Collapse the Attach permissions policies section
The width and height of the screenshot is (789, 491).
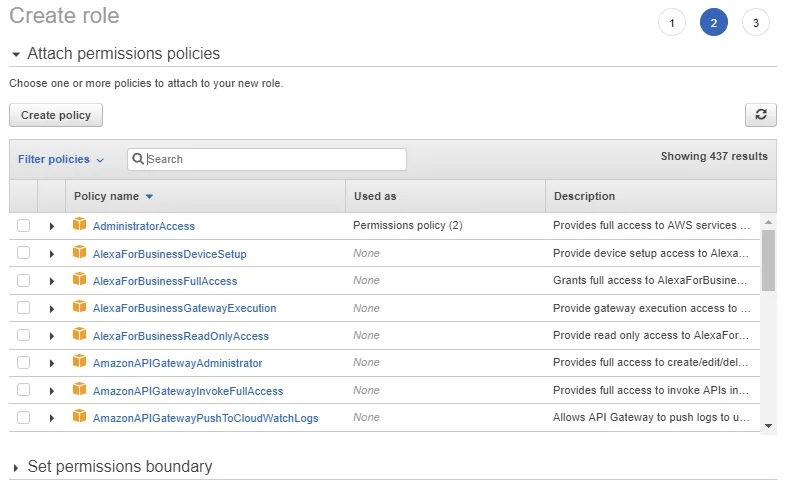click(16, 54)
